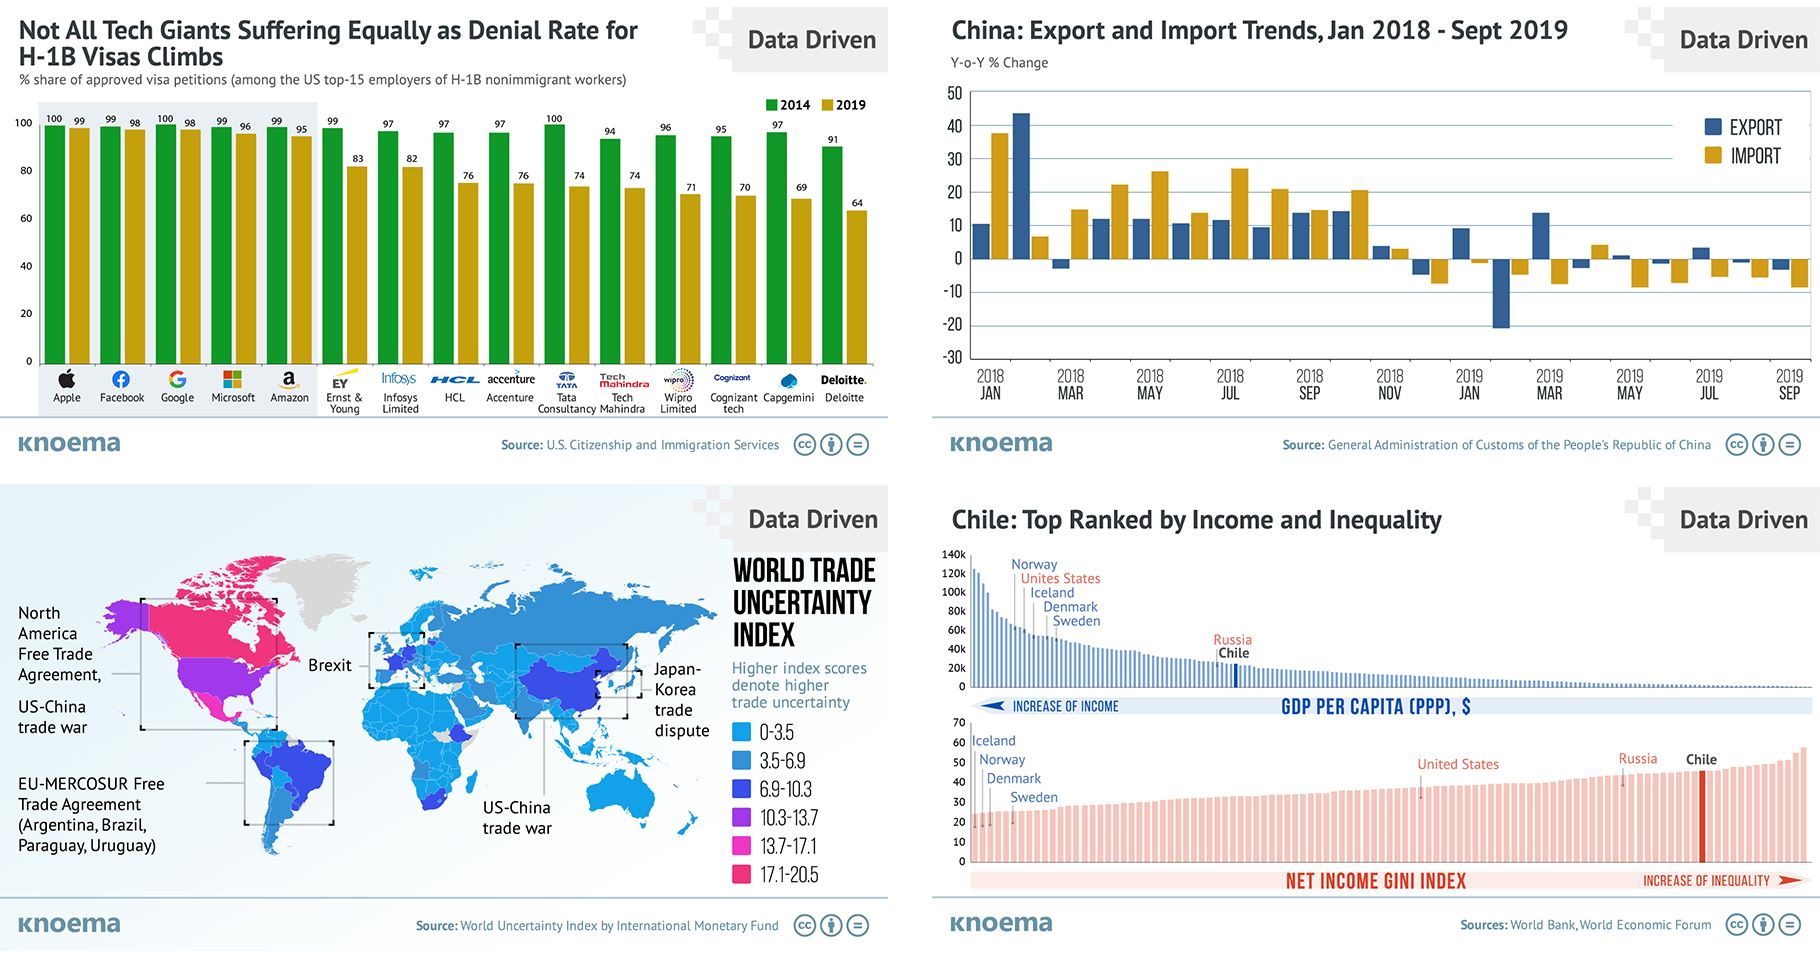
Task: Click the HCL logo
Action: pos(455,380)
